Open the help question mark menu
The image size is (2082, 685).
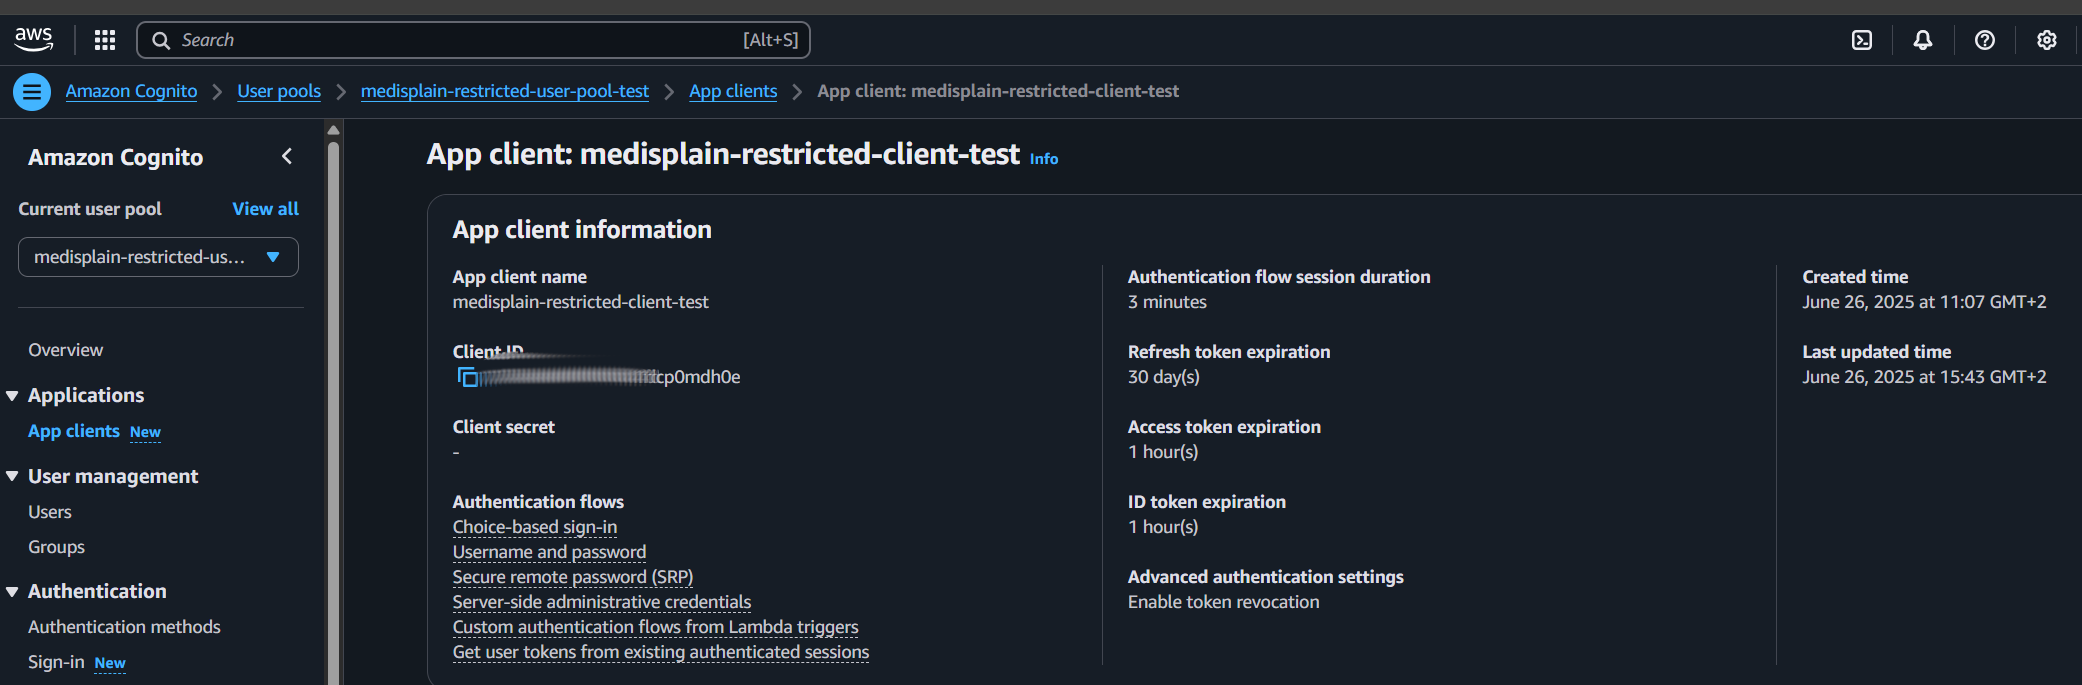[1985, 40]
